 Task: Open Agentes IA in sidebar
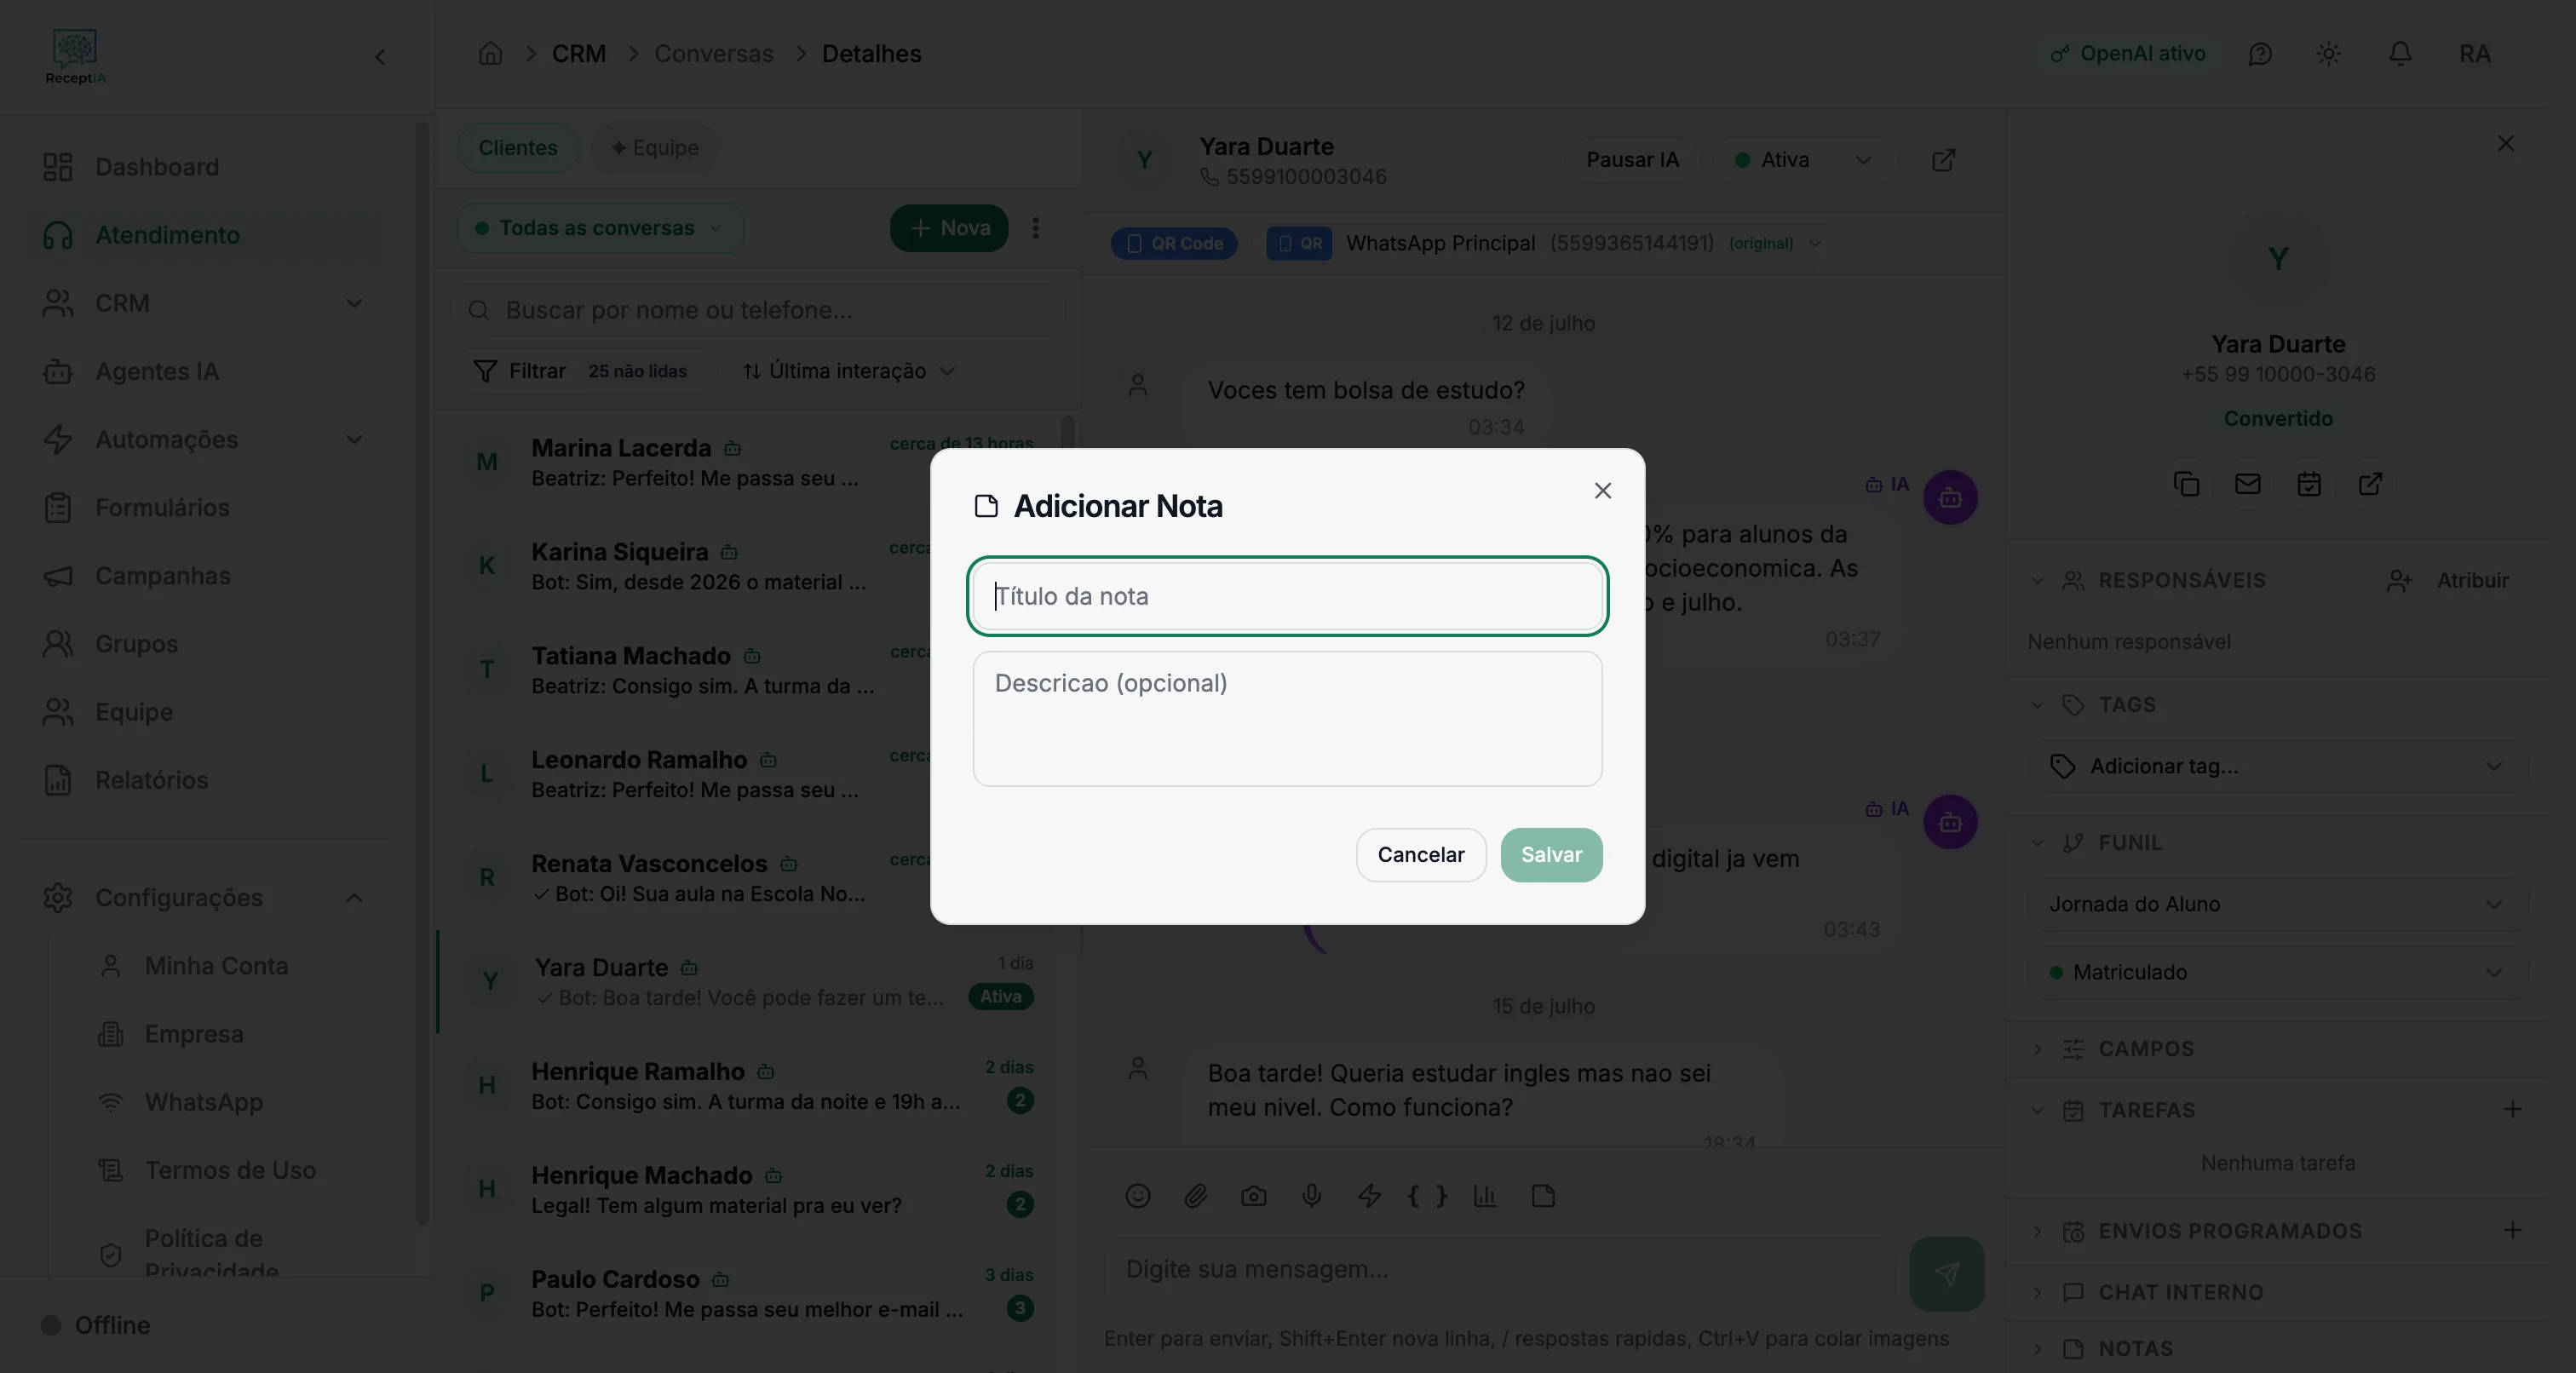point(204,371)
